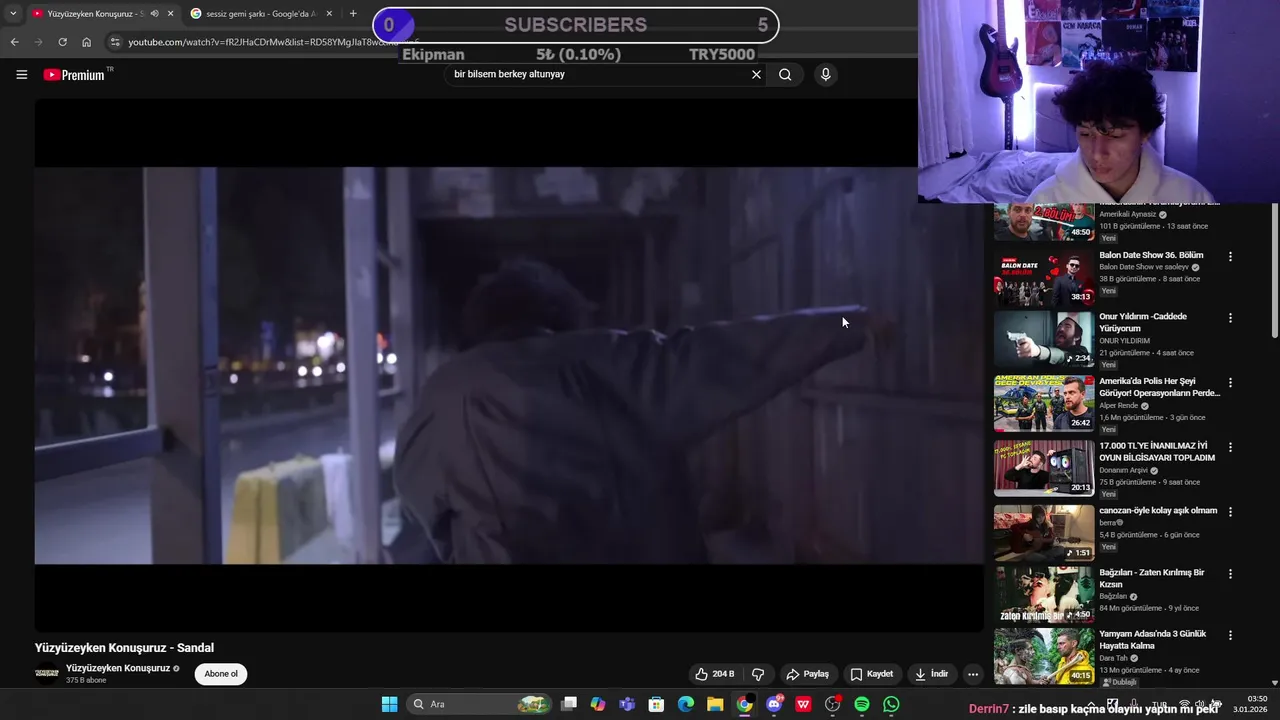The image size is (1280, 720).
Task: Open Microsoft Edge from taskbar
Action: pyautogui.click(x=685, y=704)
